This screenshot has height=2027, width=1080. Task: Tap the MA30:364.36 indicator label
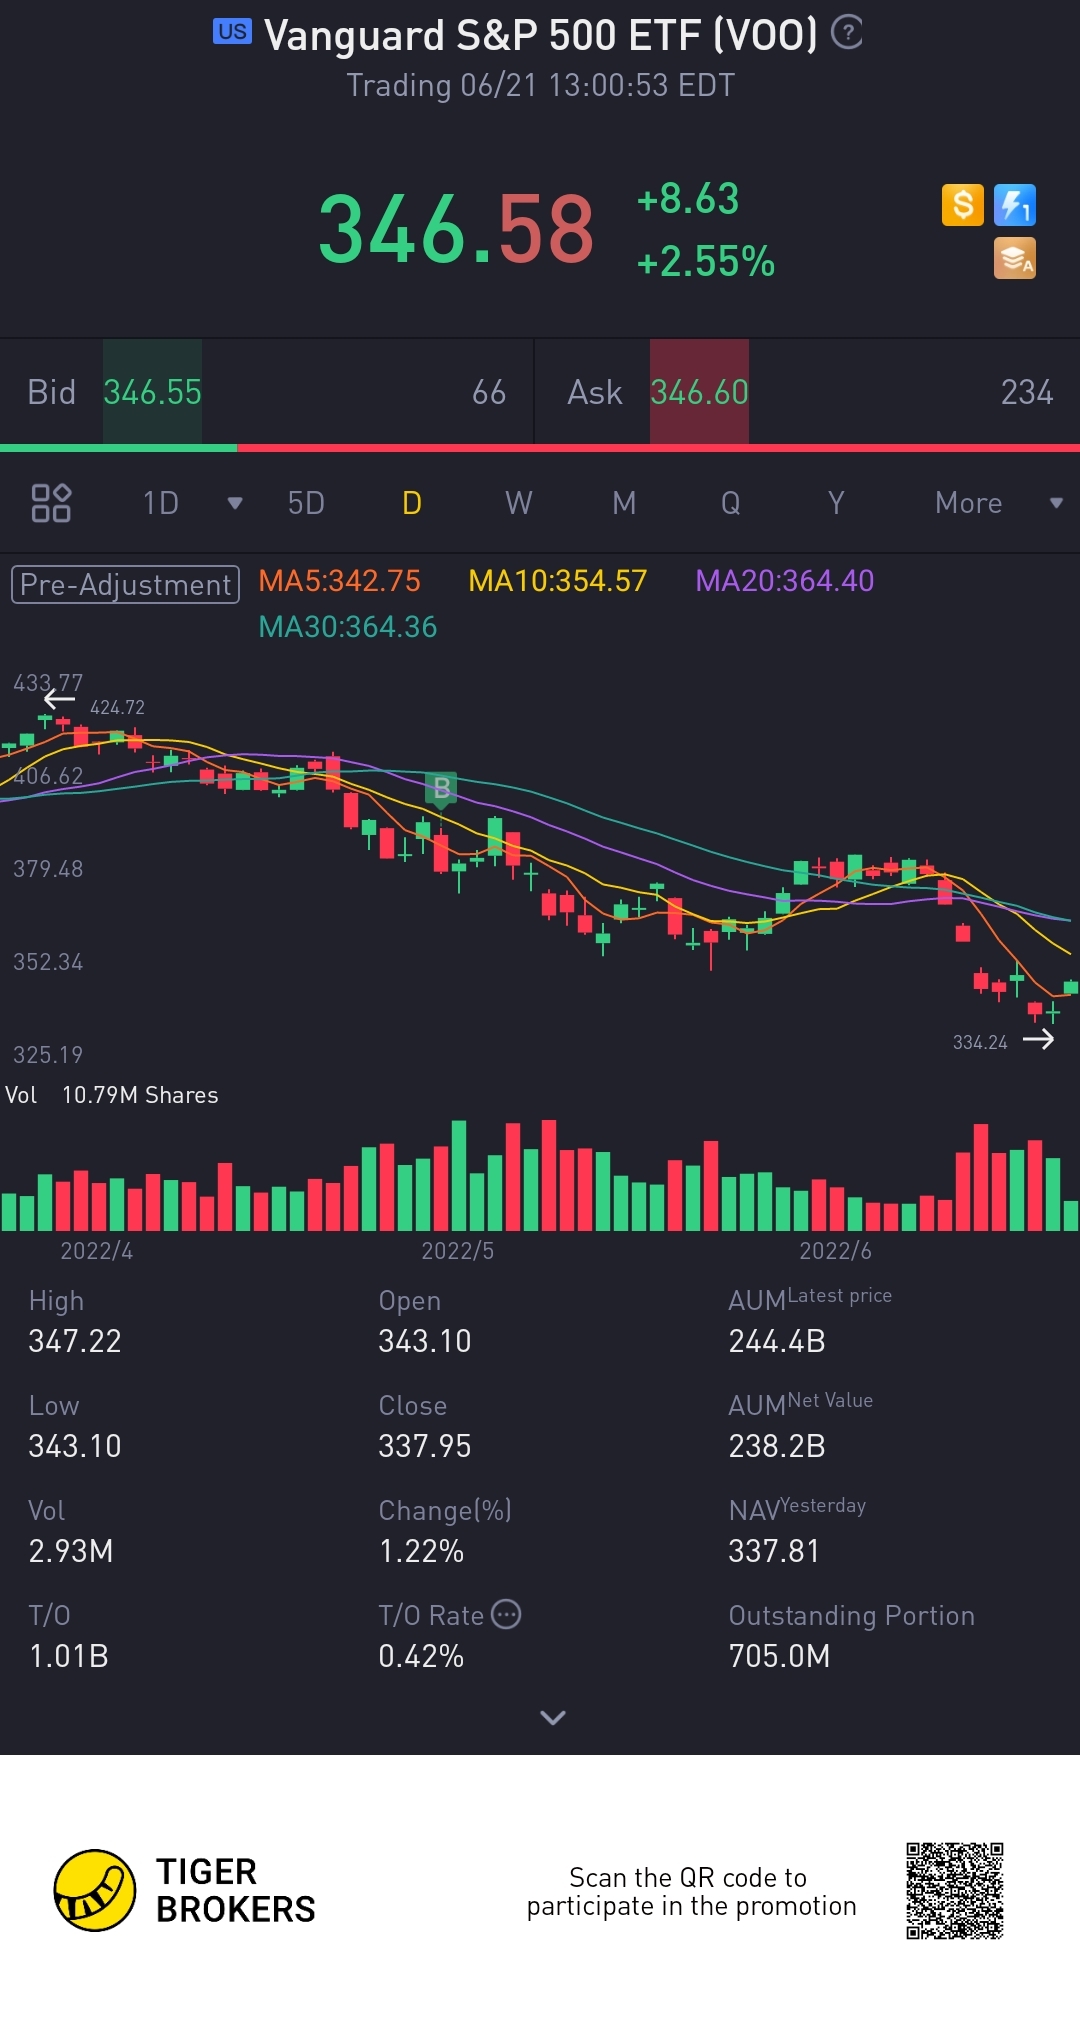tap(348, 627)
